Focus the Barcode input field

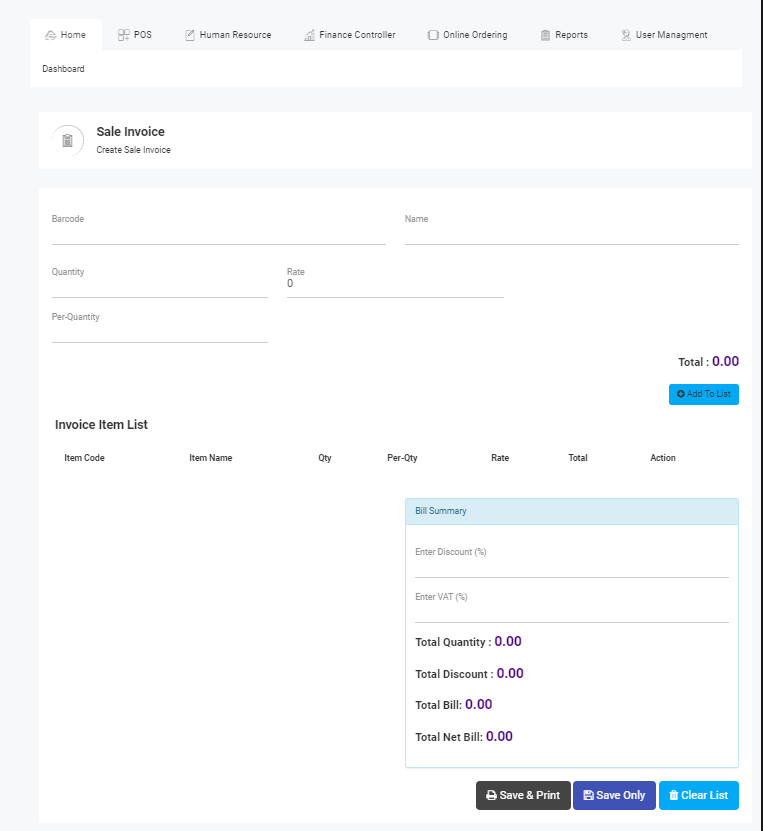point(218,234)
